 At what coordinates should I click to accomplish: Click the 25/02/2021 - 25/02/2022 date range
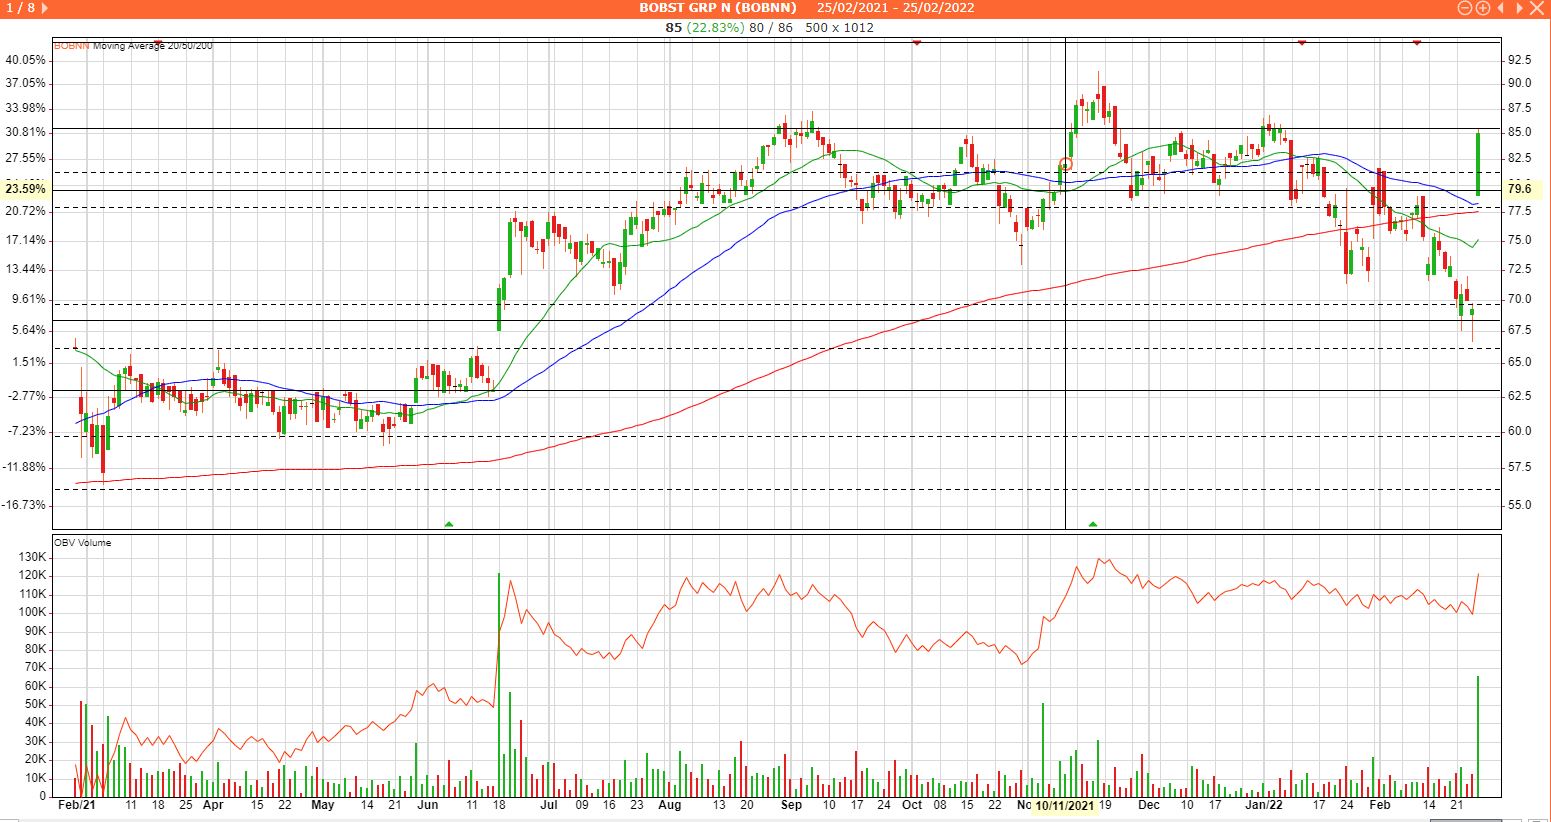pyautogui.click(x=895, y=8)
